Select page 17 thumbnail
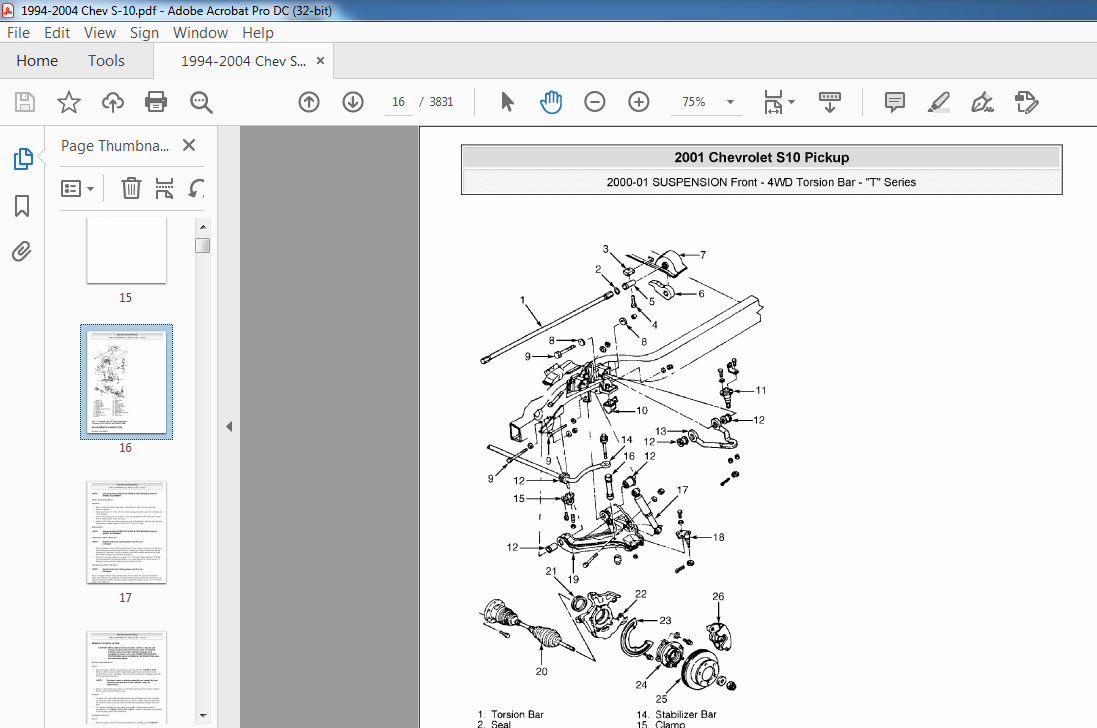Screen dimensions: 1097x728 coord(126,532)
